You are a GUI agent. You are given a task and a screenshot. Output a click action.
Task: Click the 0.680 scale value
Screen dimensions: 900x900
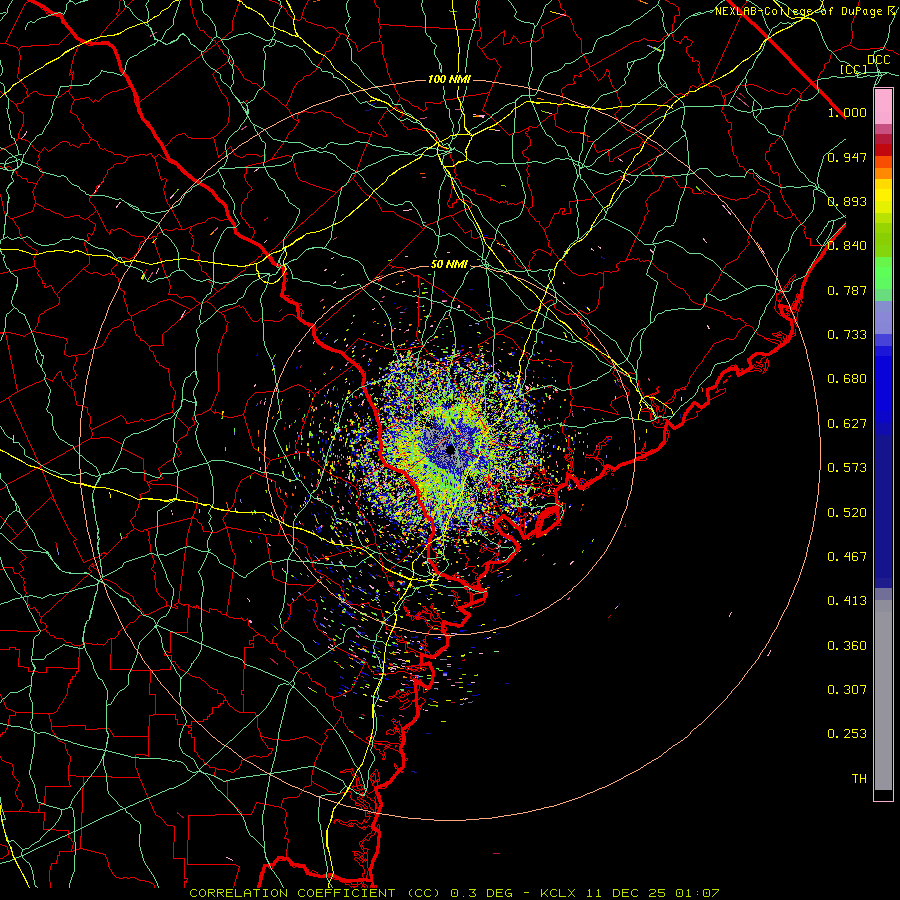pos(847,379)
